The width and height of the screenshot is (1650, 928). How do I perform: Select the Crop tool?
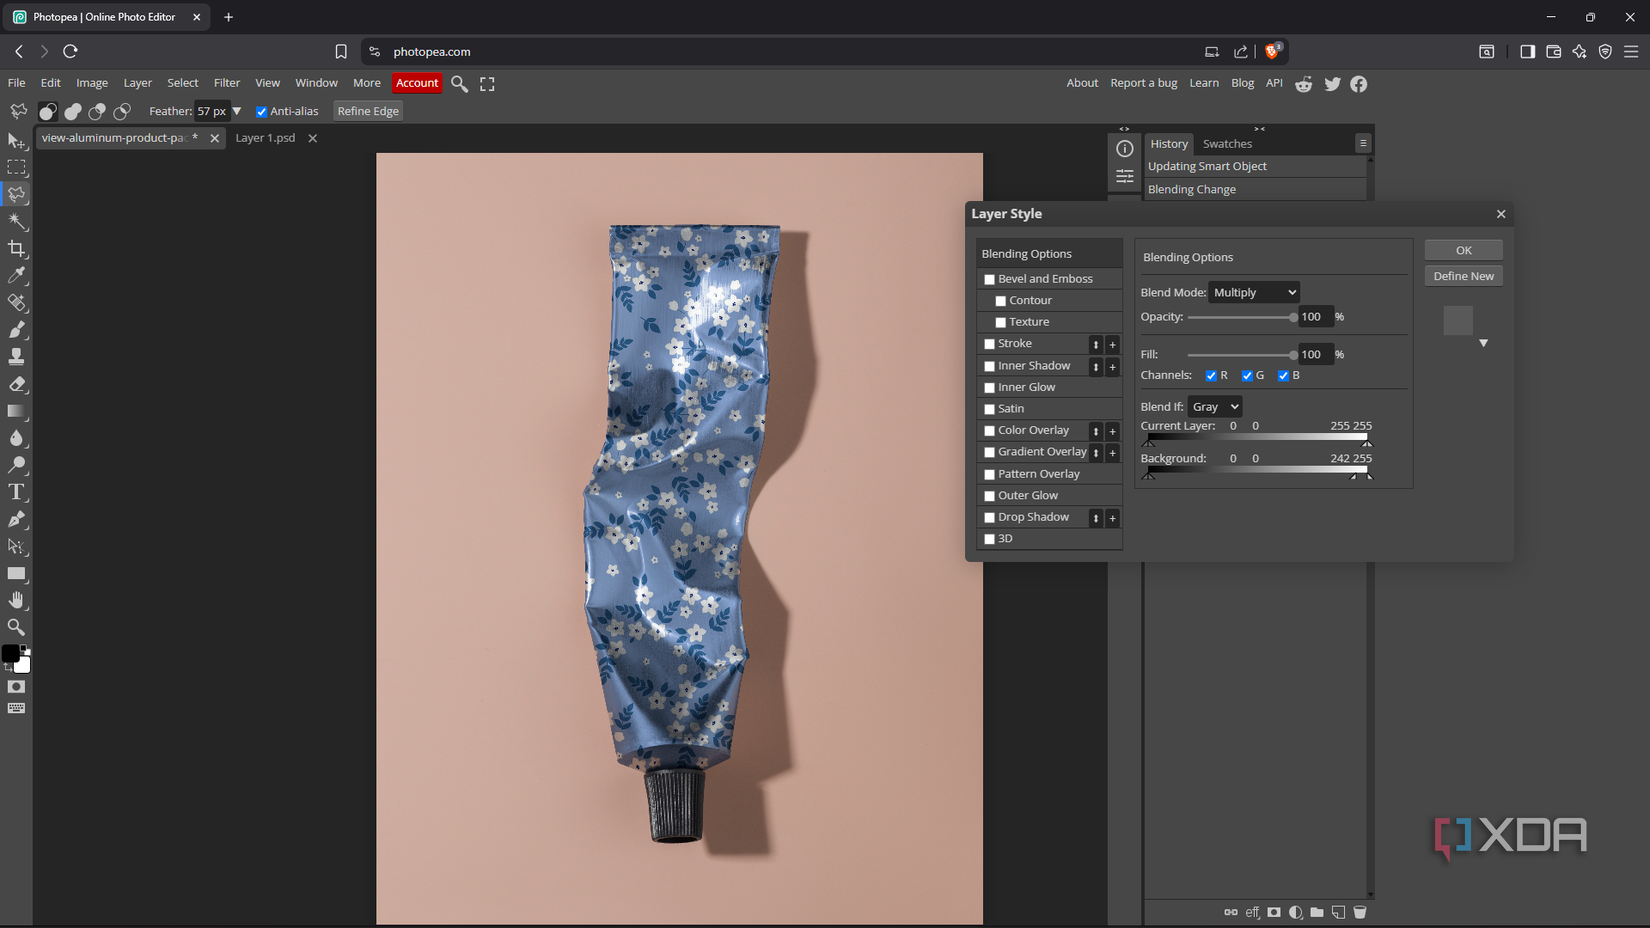(x=17, y=249)
